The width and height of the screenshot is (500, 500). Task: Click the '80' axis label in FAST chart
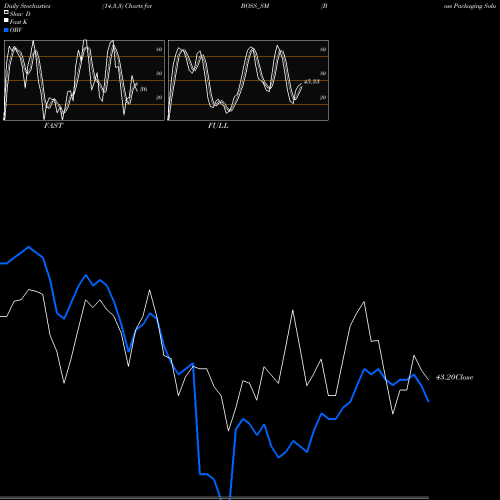(x=159, y=49)
